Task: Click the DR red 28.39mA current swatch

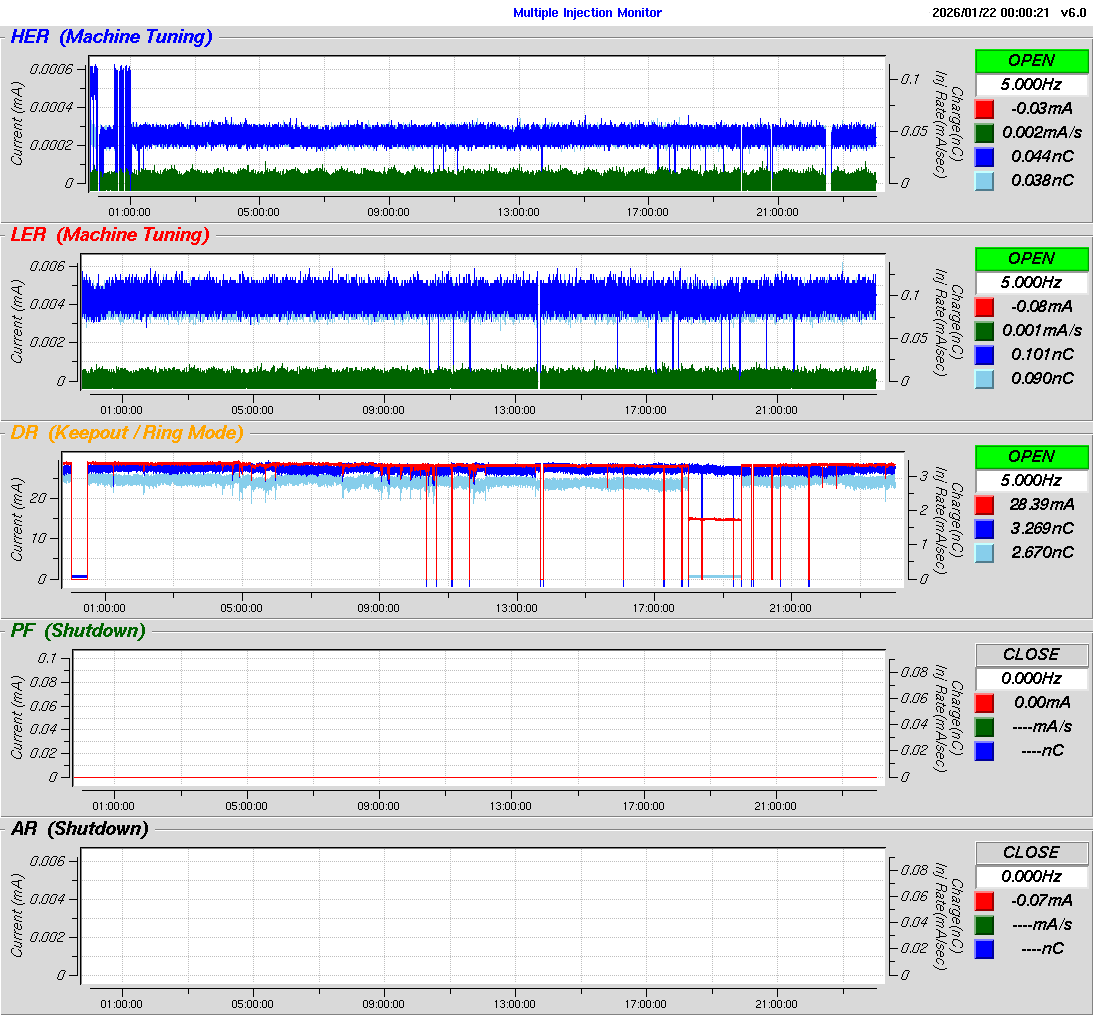Action: (984, 505)
